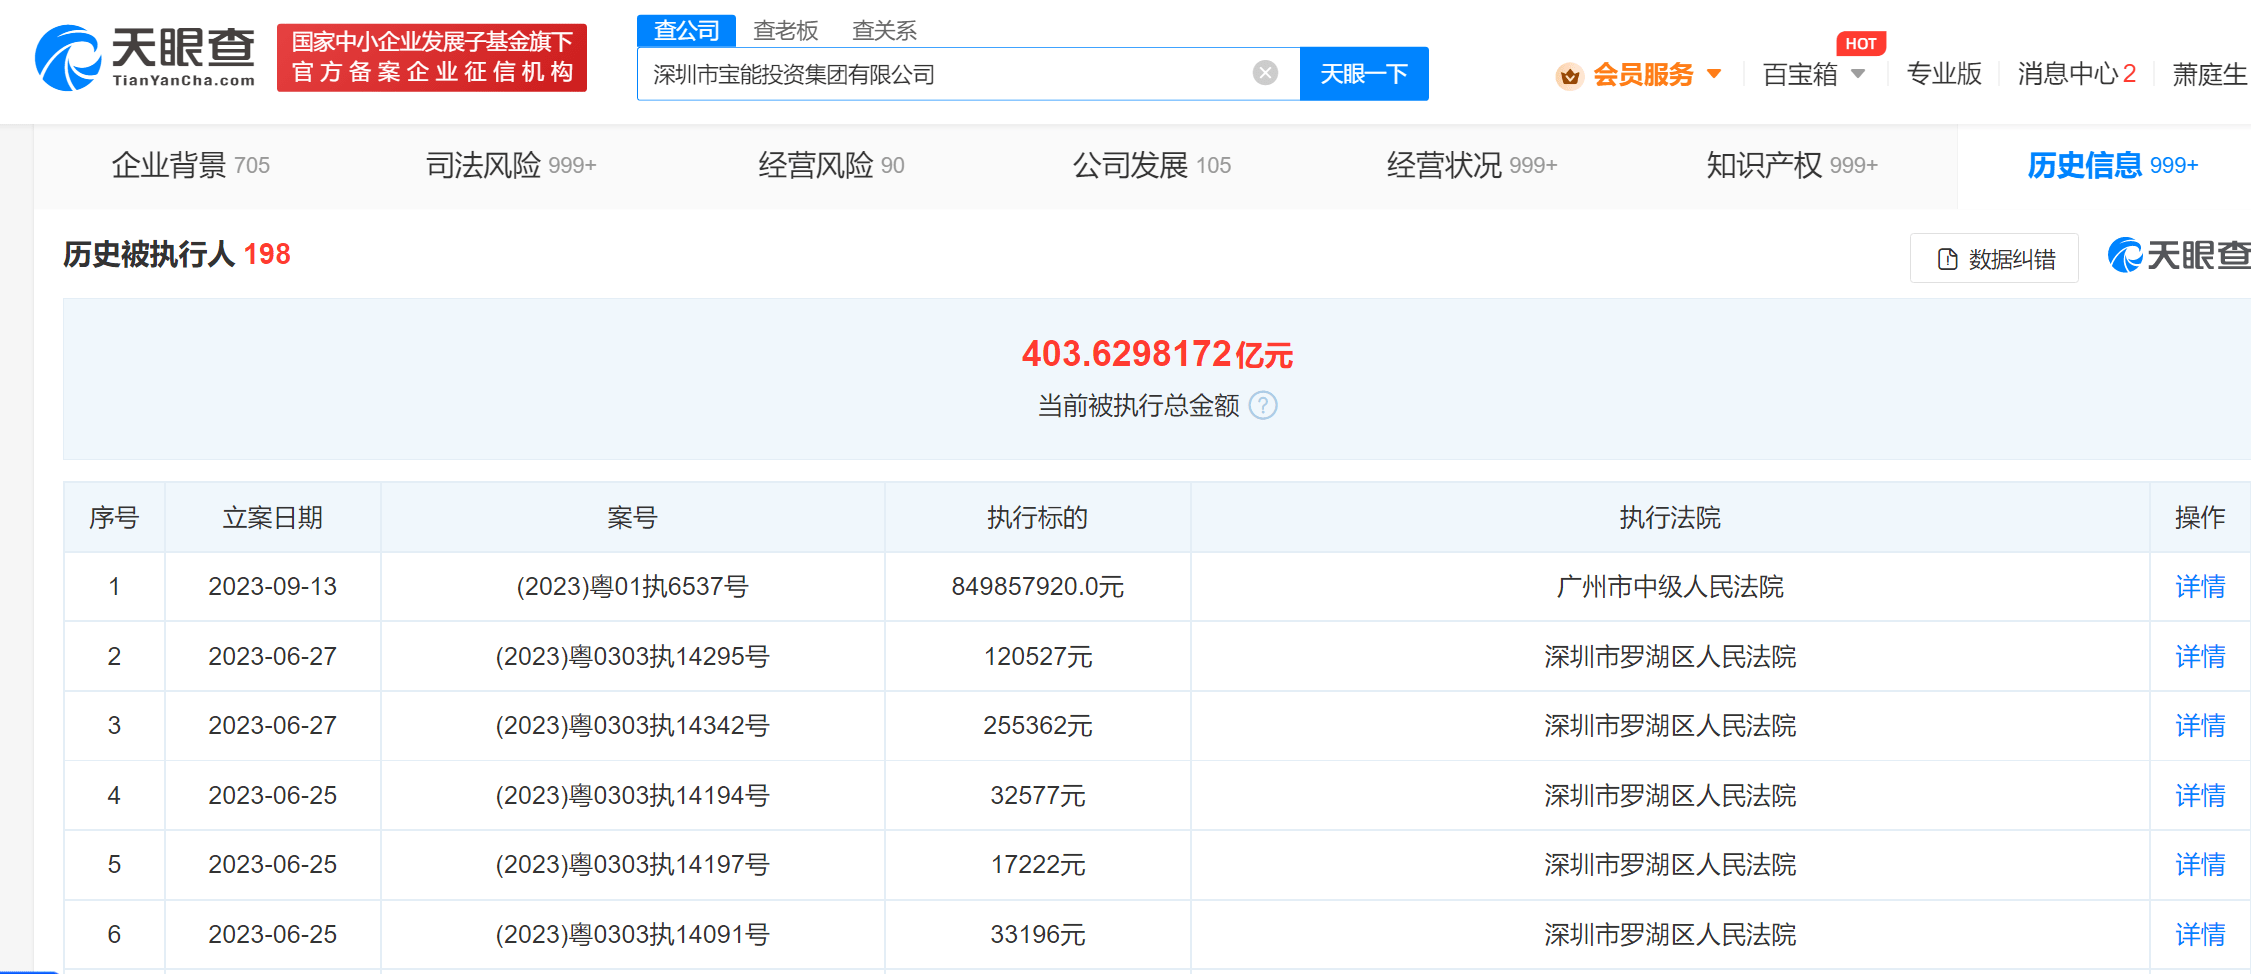Click the TianYanCha logo in header

[x=145, y=58]
